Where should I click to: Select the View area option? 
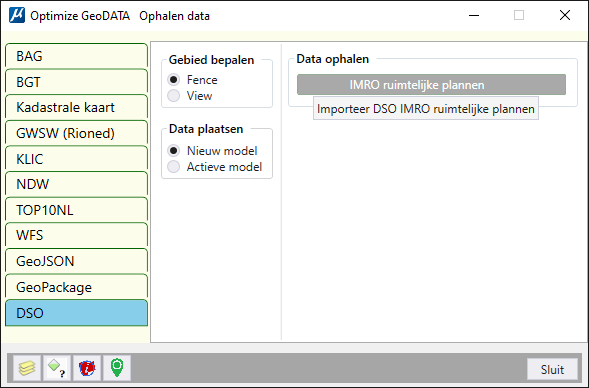[x=174, y=96]
